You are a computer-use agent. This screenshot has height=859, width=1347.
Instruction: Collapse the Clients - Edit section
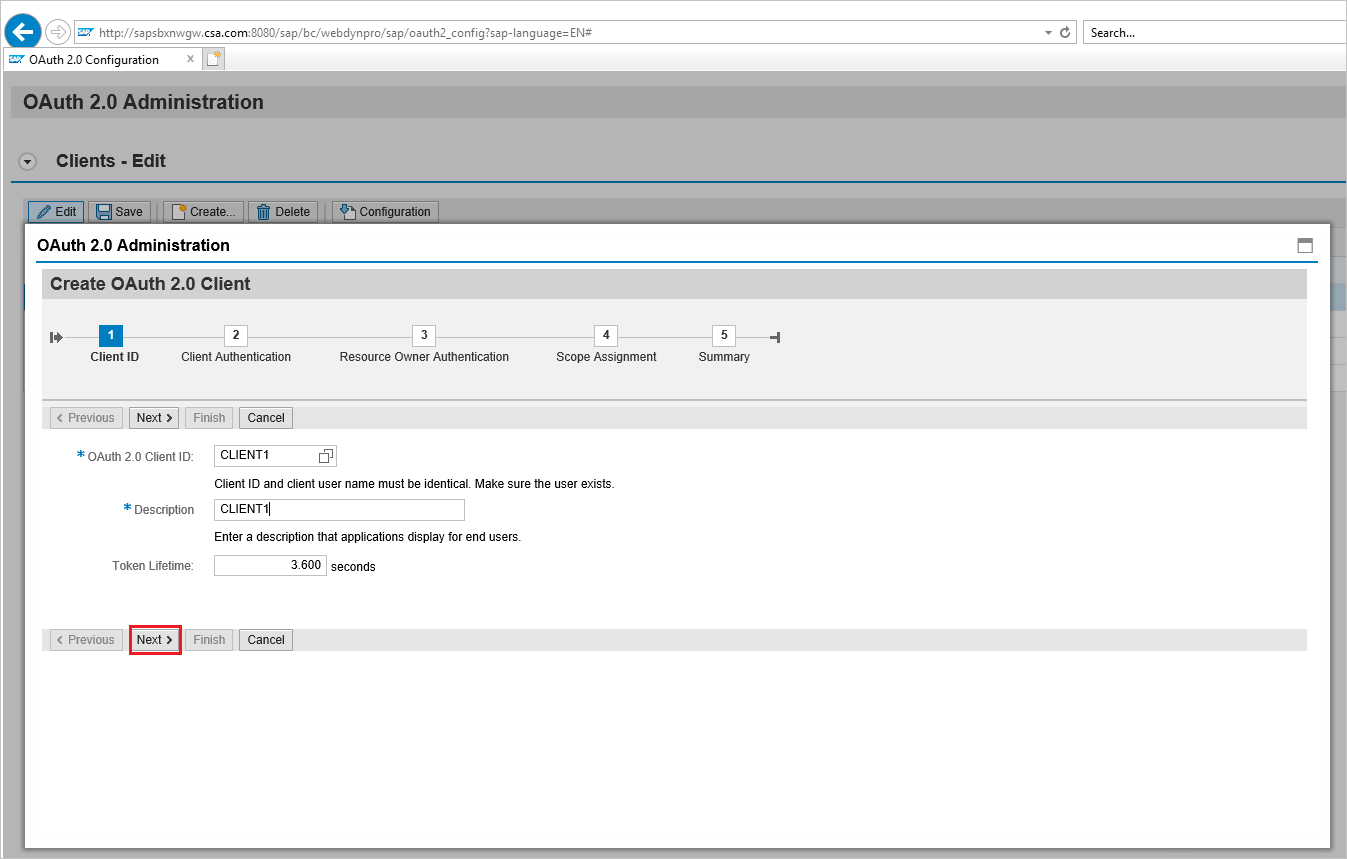(x=27, y=161)
